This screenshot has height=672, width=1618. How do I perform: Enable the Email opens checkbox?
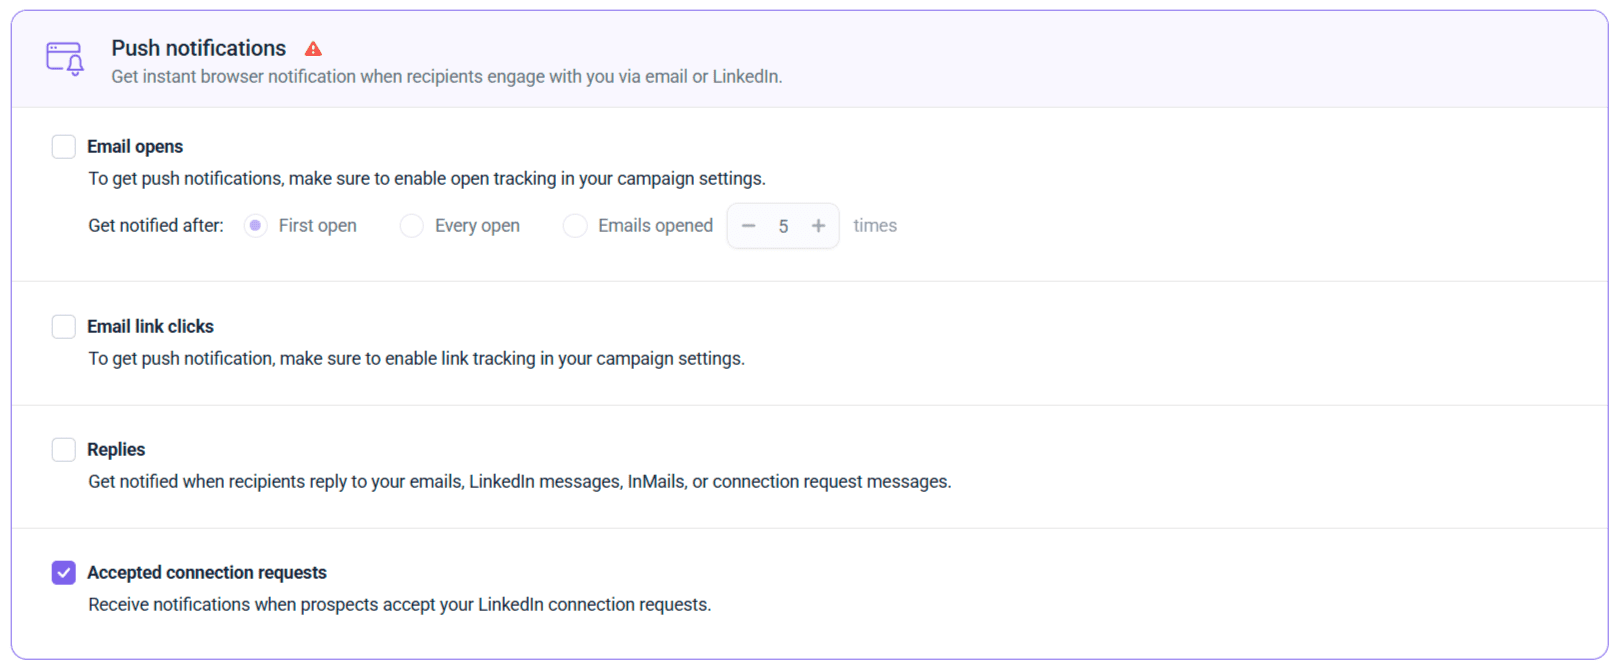coord(64,147)
